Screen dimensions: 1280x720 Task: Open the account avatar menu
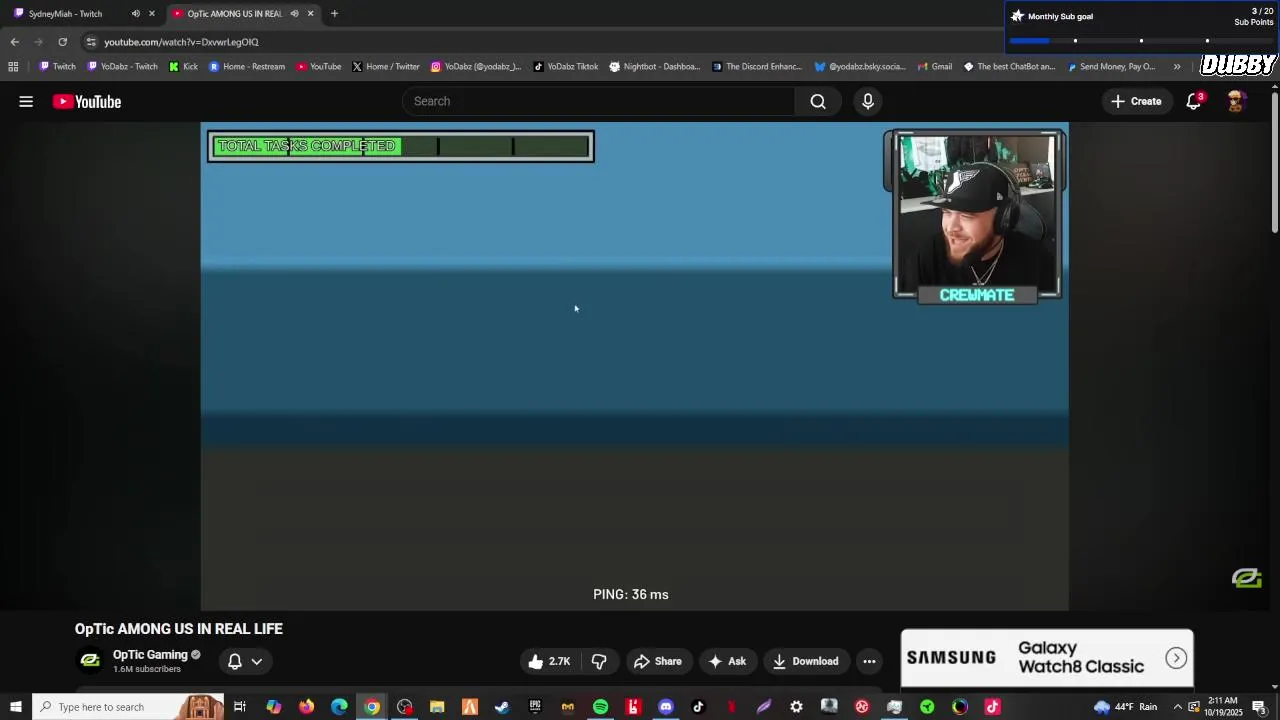[x=1236, y=101]
